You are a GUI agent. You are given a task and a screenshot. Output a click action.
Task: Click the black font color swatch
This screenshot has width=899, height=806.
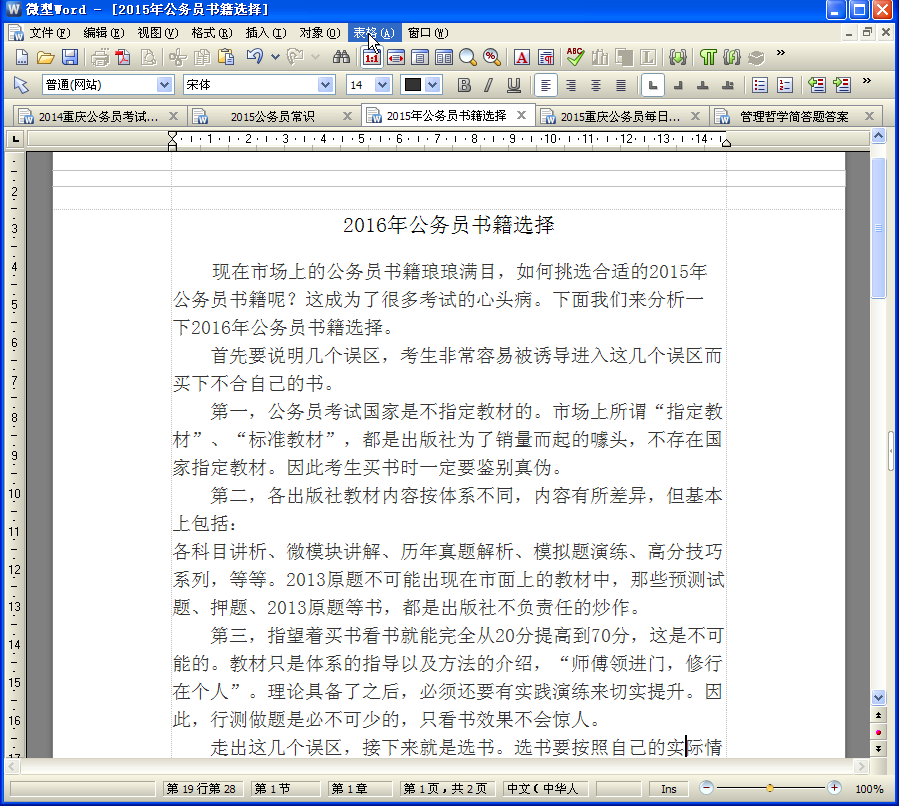point(413,85)
